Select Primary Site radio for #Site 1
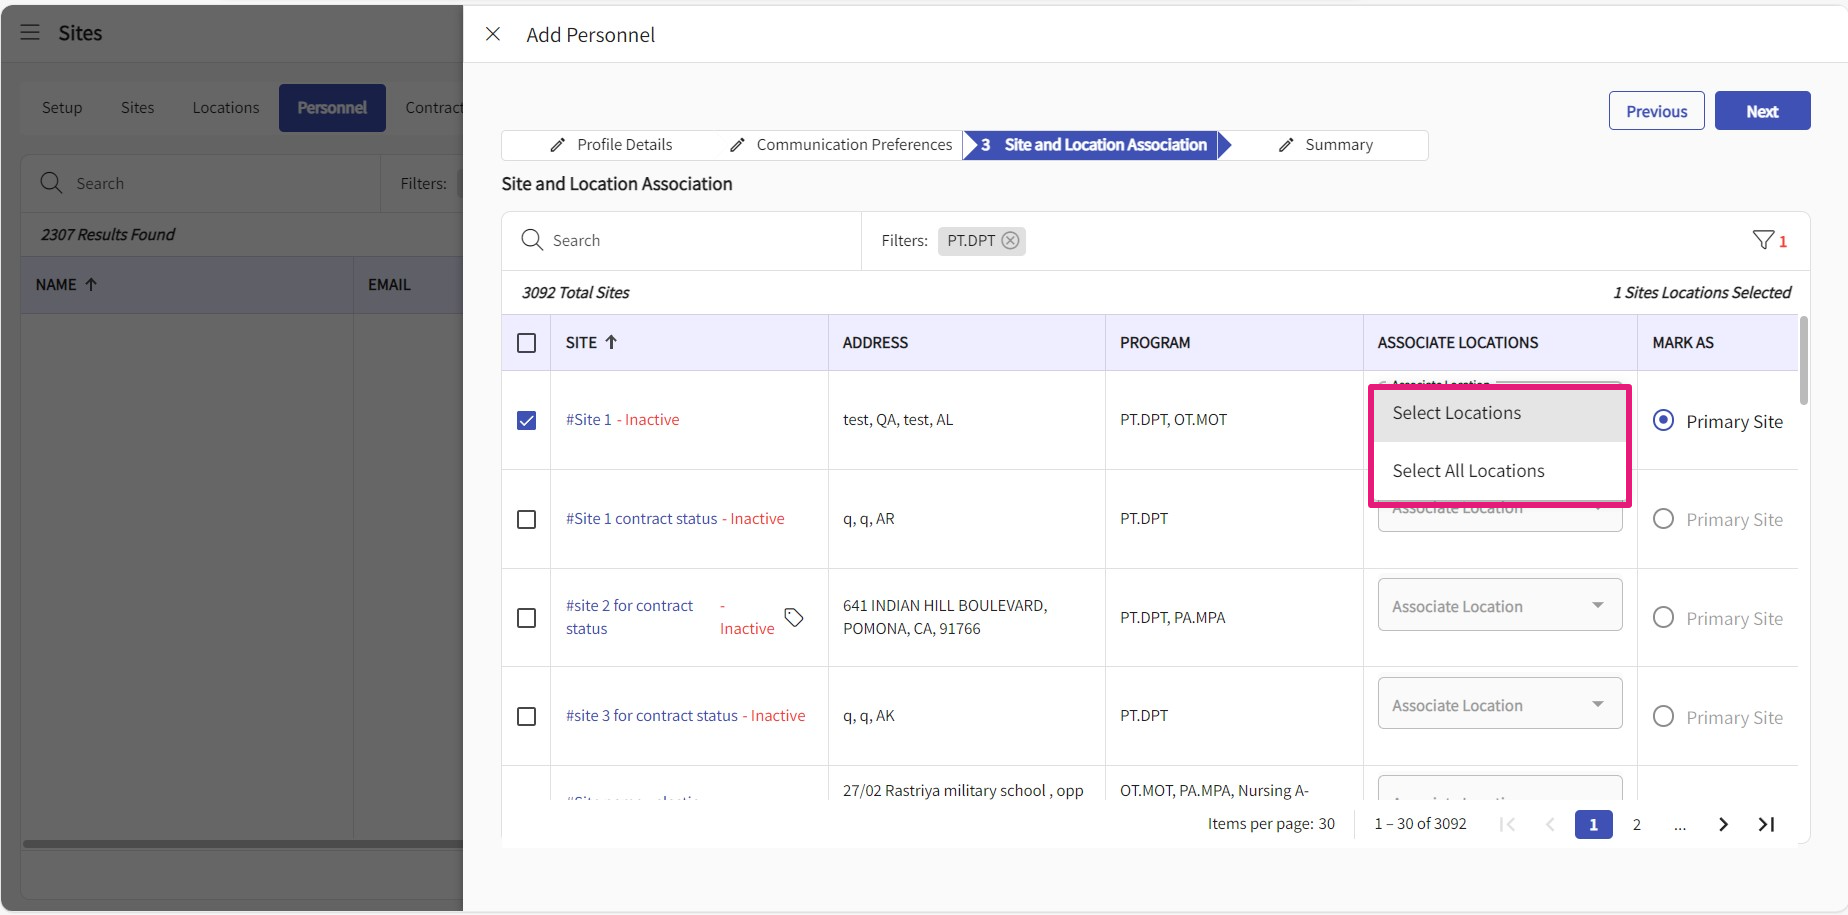1848x915 pixels. [1663, 421]
